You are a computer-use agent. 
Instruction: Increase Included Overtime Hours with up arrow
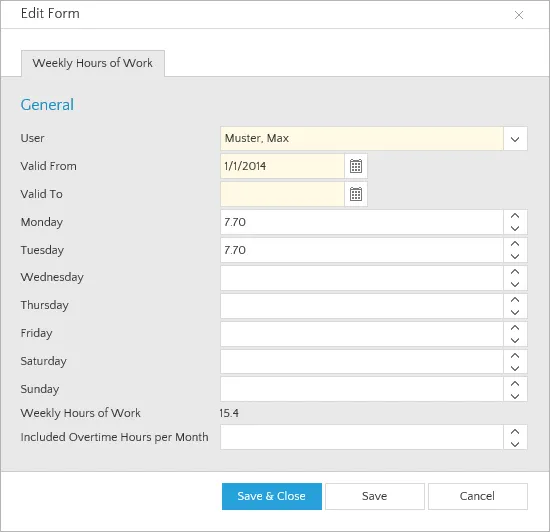(515, 432)
